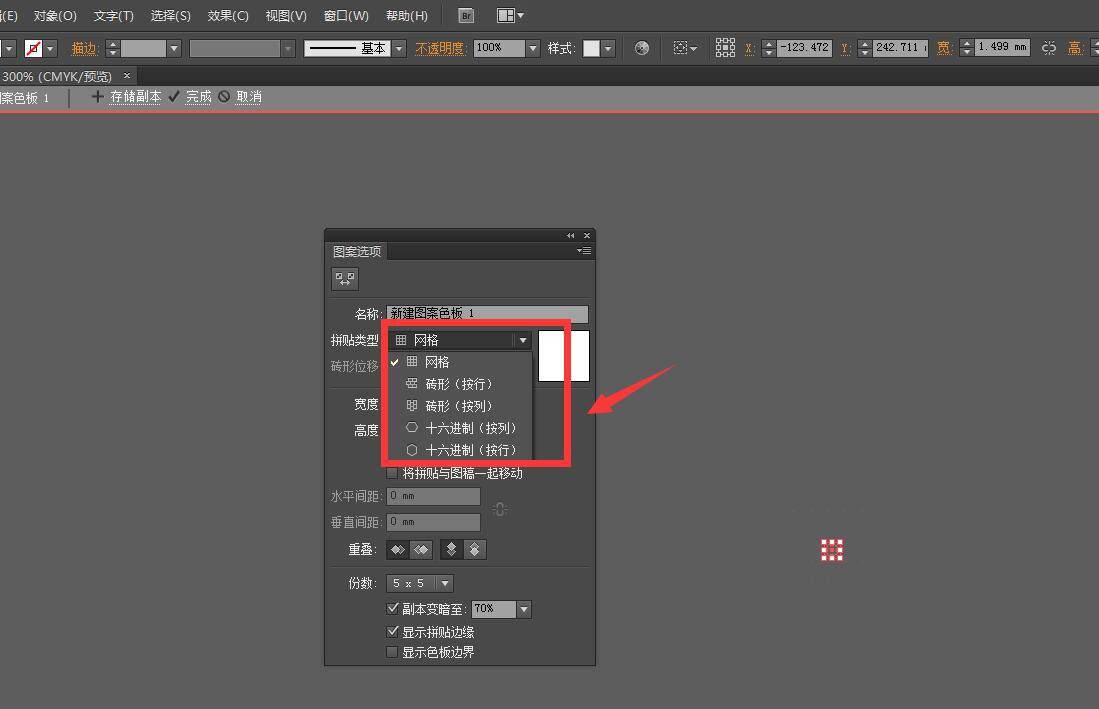This screenshot has height=709, width=1099.
Task: Expand the 70% dim copies dropdown
Action: tap(524, 609)
